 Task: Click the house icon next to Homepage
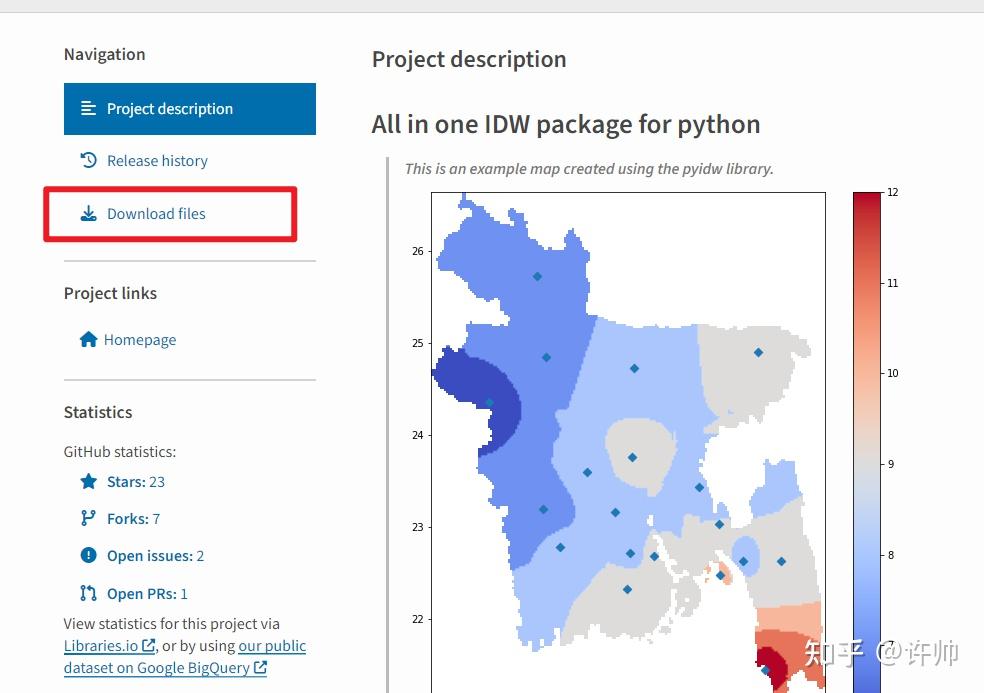(x=89, y=339)
